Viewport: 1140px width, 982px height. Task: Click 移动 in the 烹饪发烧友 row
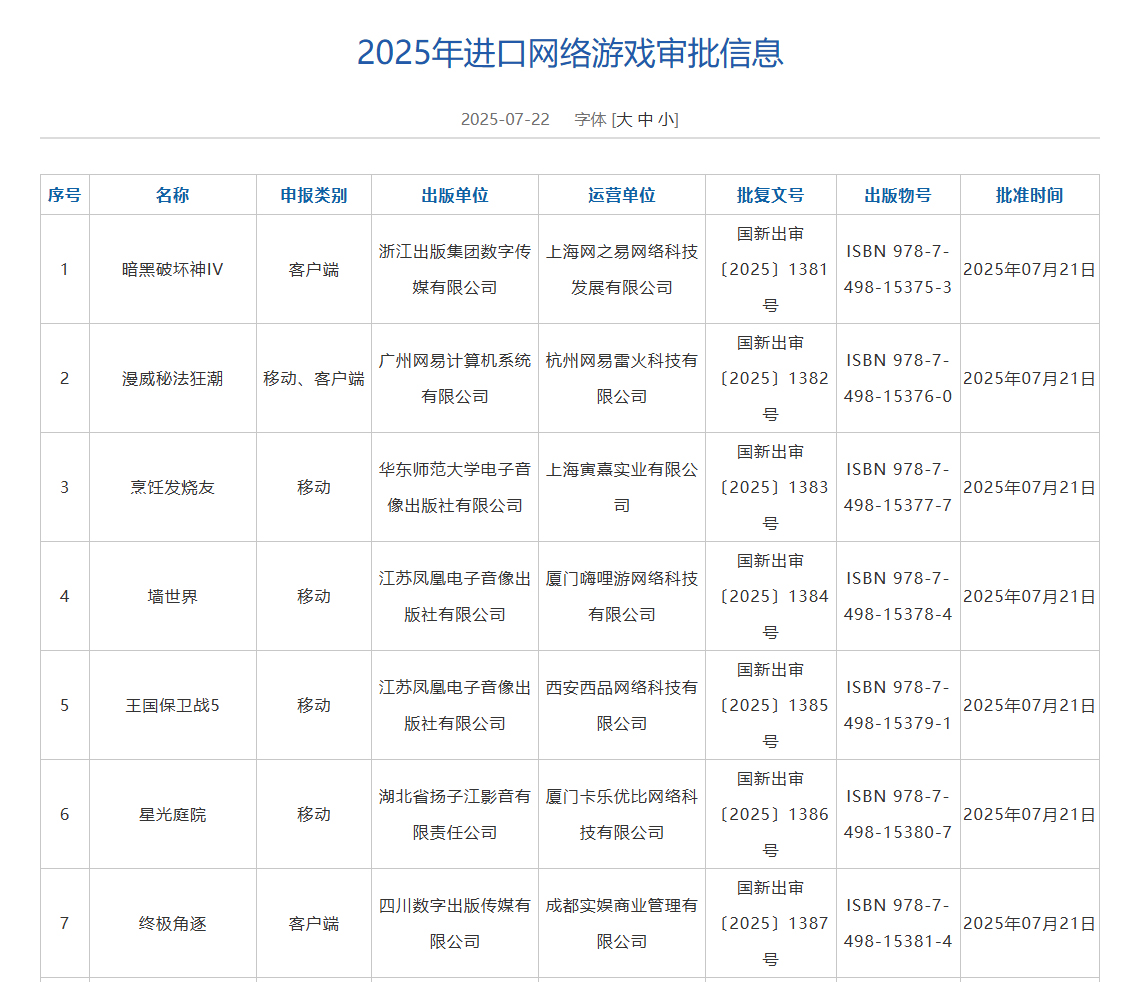point(314,488)
